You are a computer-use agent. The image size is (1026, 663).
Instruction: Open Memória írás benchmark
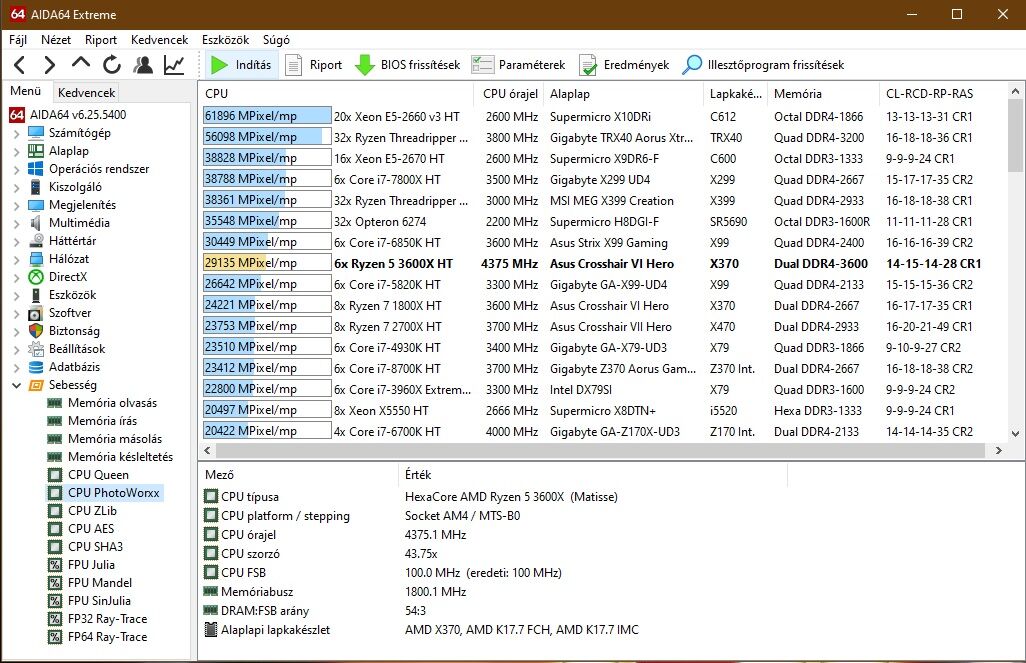102,421
